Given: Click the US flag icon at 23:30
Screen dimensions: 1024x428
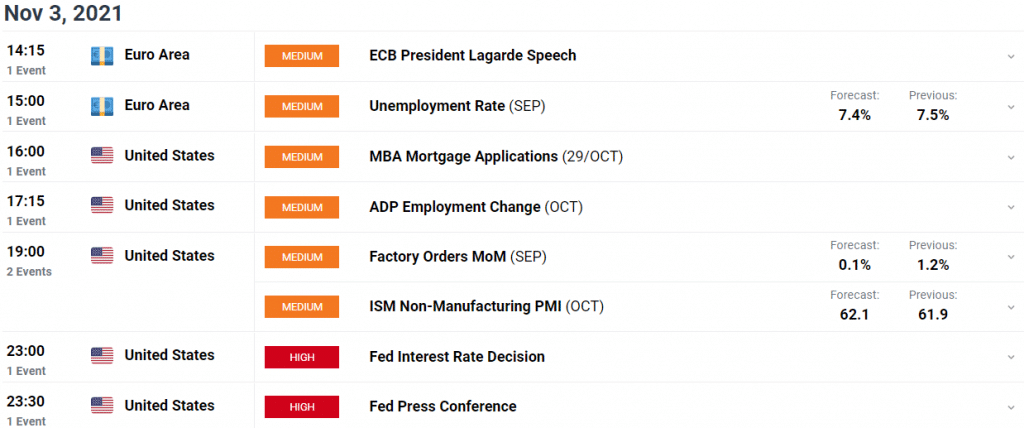Looking at the screenshot, I should click(x=102, y=406).
